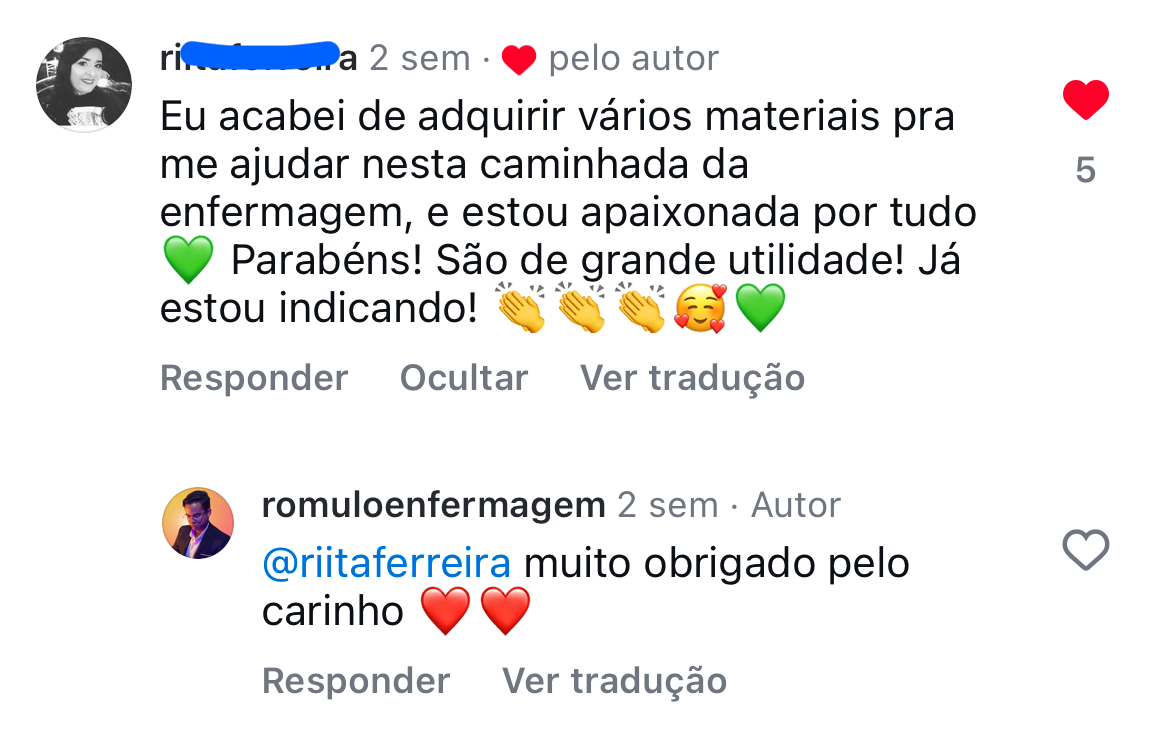Open the @riitaferreira mention link
Viewport: 1170px width, 736px height.
tap(386, 564)
